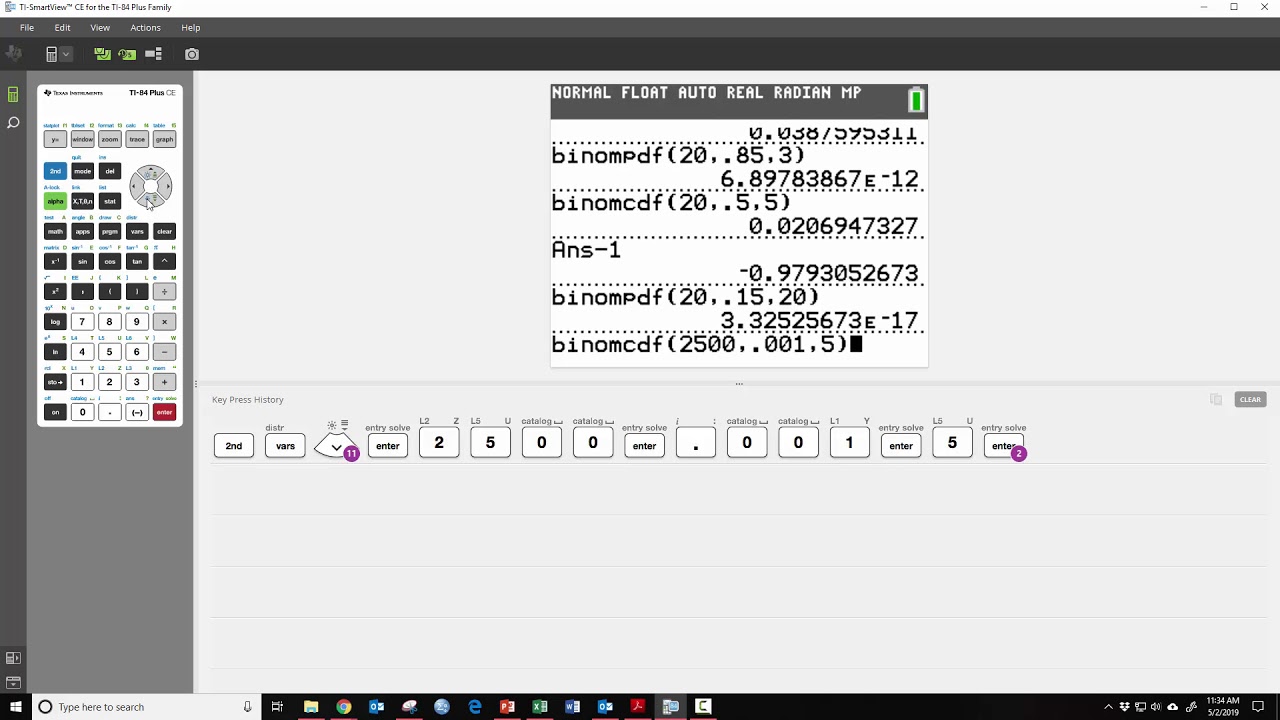Open the magnifier Emulator Explorer sidebar icon
This screenshot has width=1280, height=720.
(13, 123)
